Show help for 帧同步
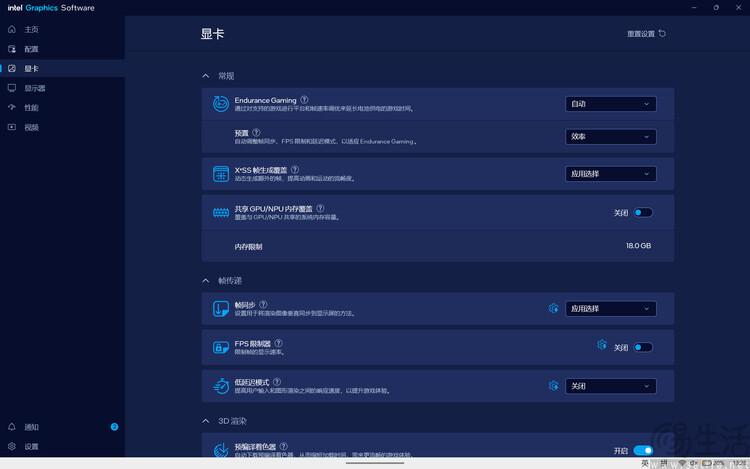750x469 pixels. tap(263, 305)
